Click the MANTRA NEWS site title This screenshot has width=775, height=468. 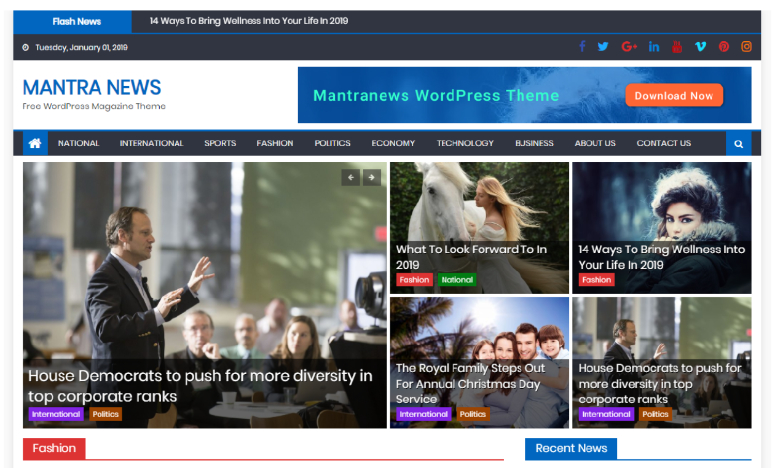pos(92,87)
